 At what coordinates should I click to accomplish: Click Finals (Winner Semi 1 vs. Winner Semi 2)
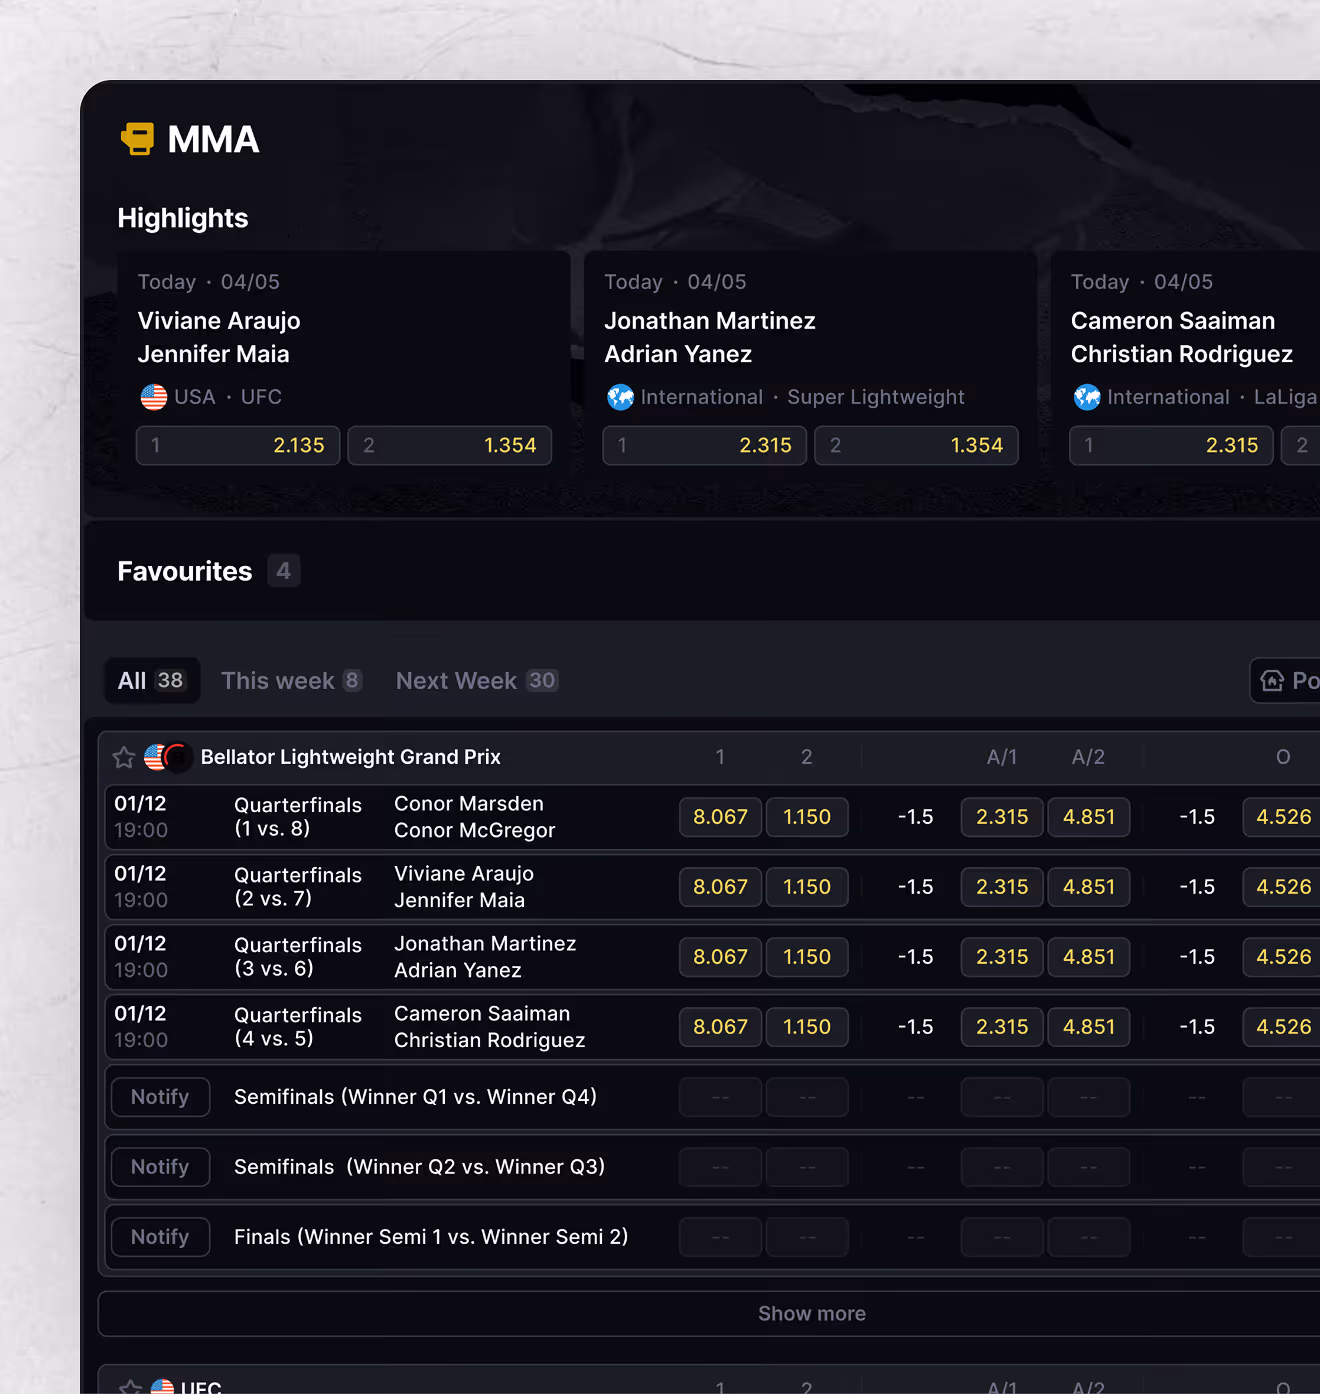point(431,1237)
